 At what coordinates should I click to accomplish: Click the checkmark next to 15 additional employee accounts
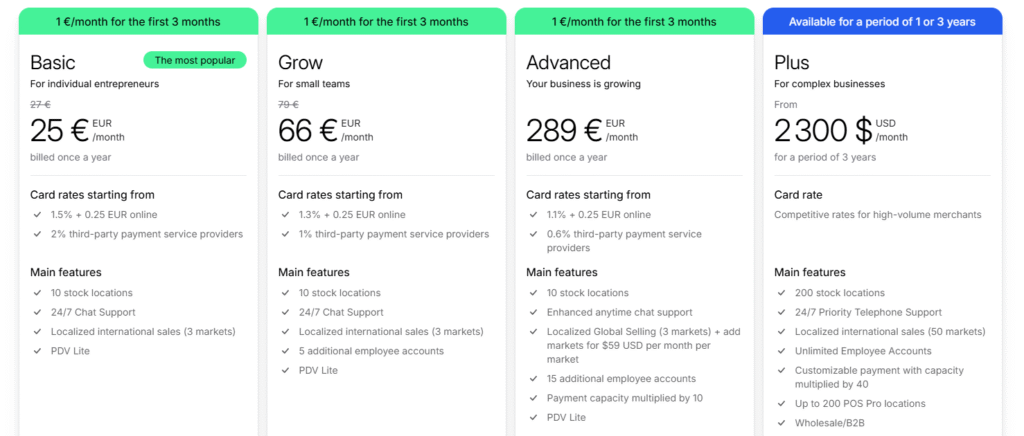[x=533, y=379]
